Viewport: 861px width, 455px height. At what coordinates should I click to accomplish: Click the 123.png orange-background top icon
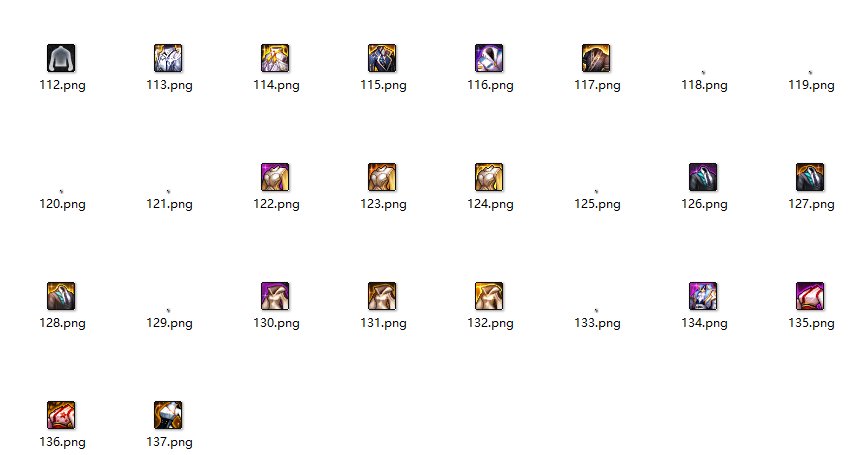coord(382,177)
